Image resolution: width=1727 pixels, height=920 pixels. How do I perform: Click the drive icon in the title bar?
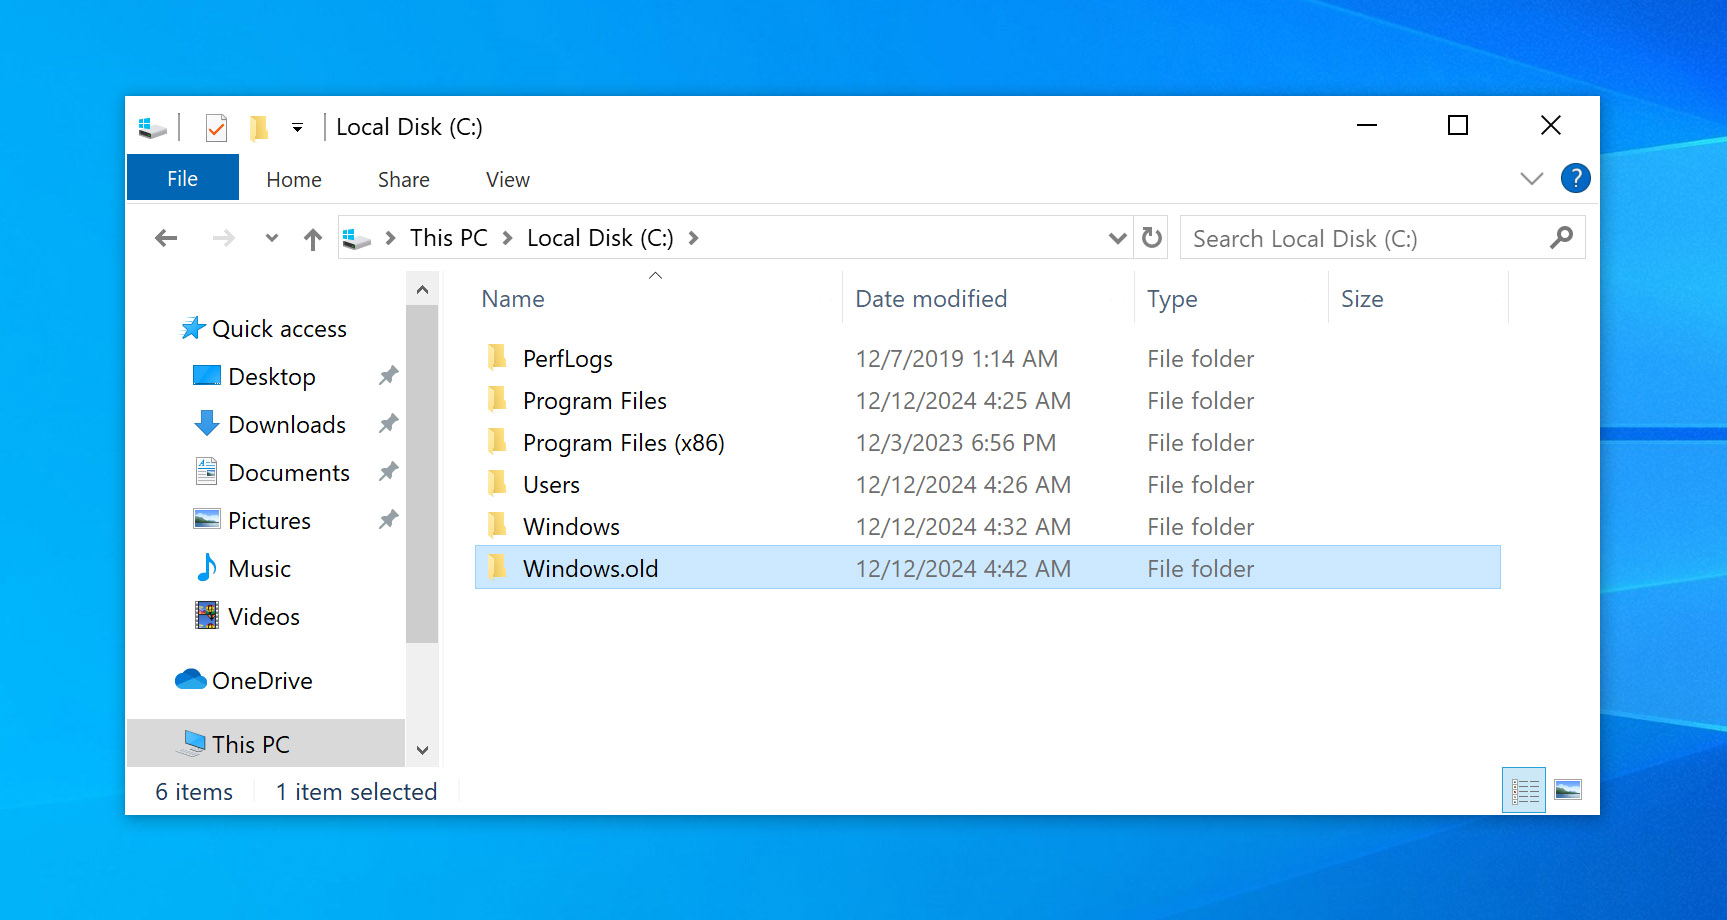click(152, 127)
